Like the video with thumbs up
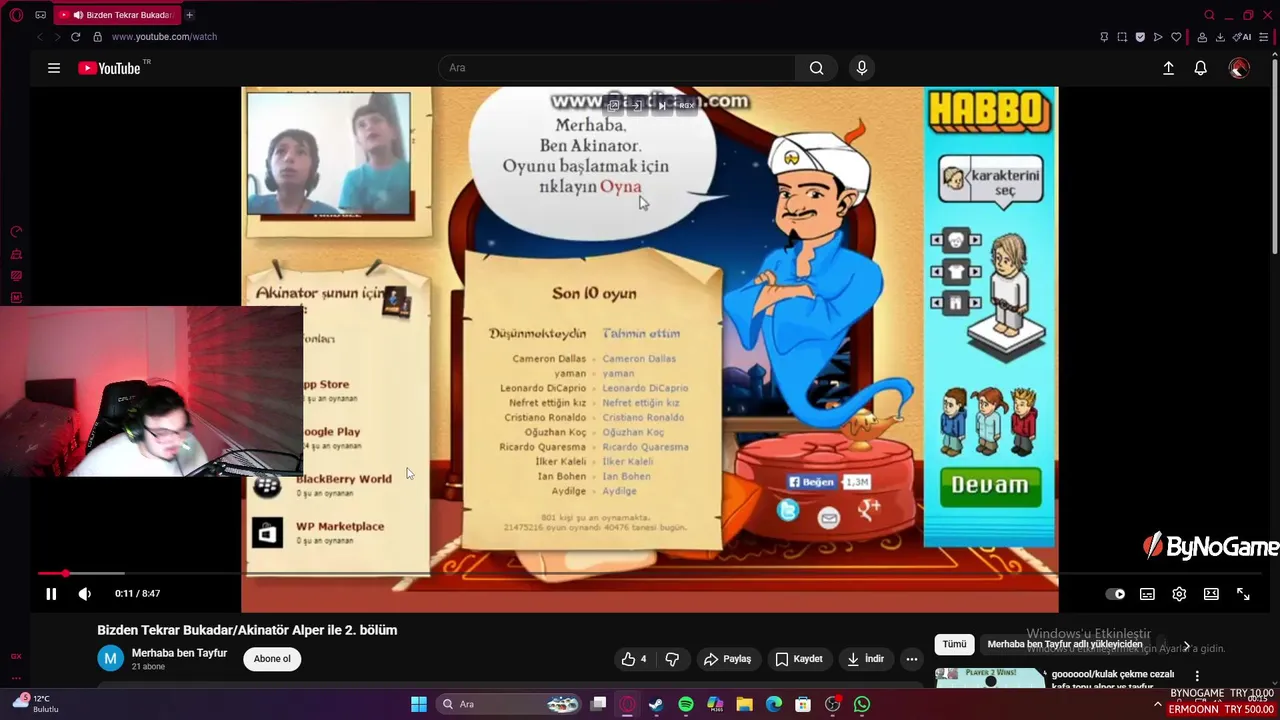 (633, 659)
